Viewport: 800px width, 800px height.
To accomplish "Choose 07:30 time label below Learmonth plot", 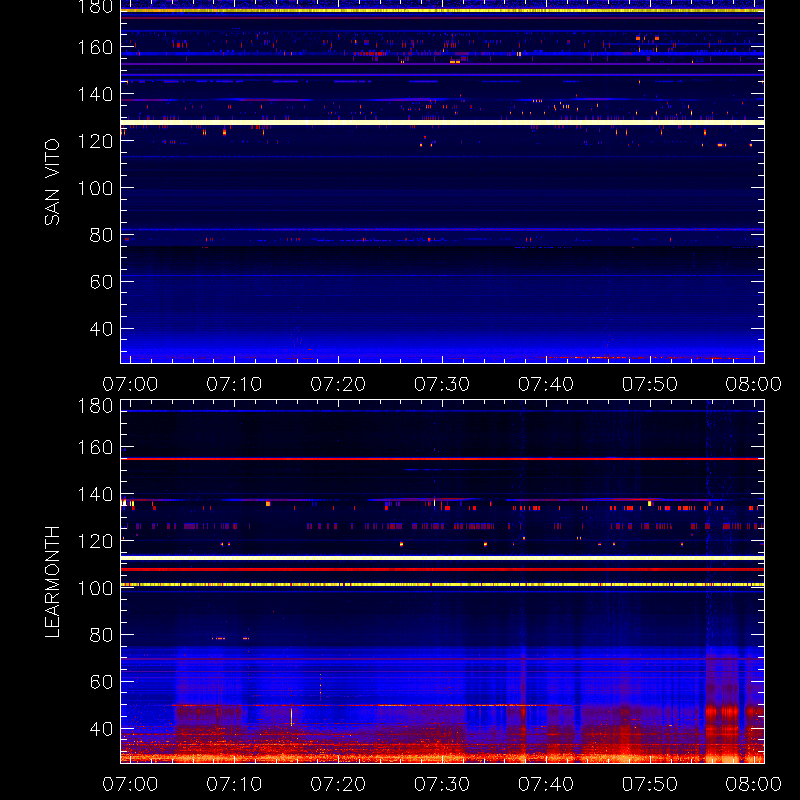I will 442,784.
